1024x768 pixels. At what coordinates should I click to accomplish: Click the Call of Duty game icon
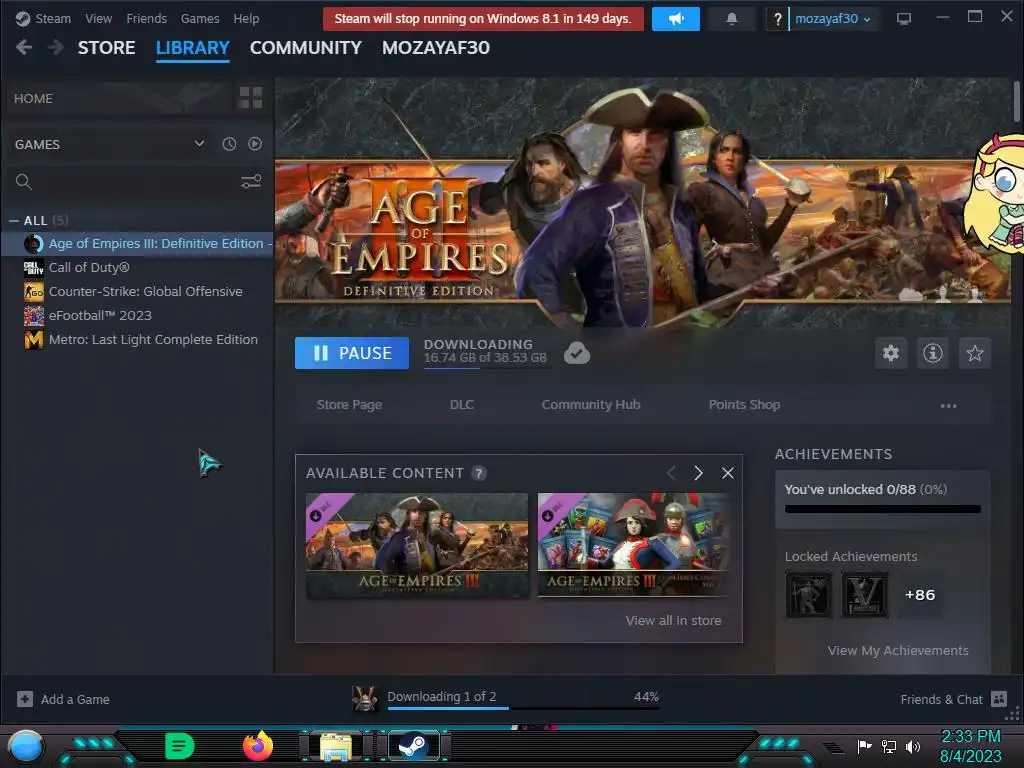tap(33, 268)
